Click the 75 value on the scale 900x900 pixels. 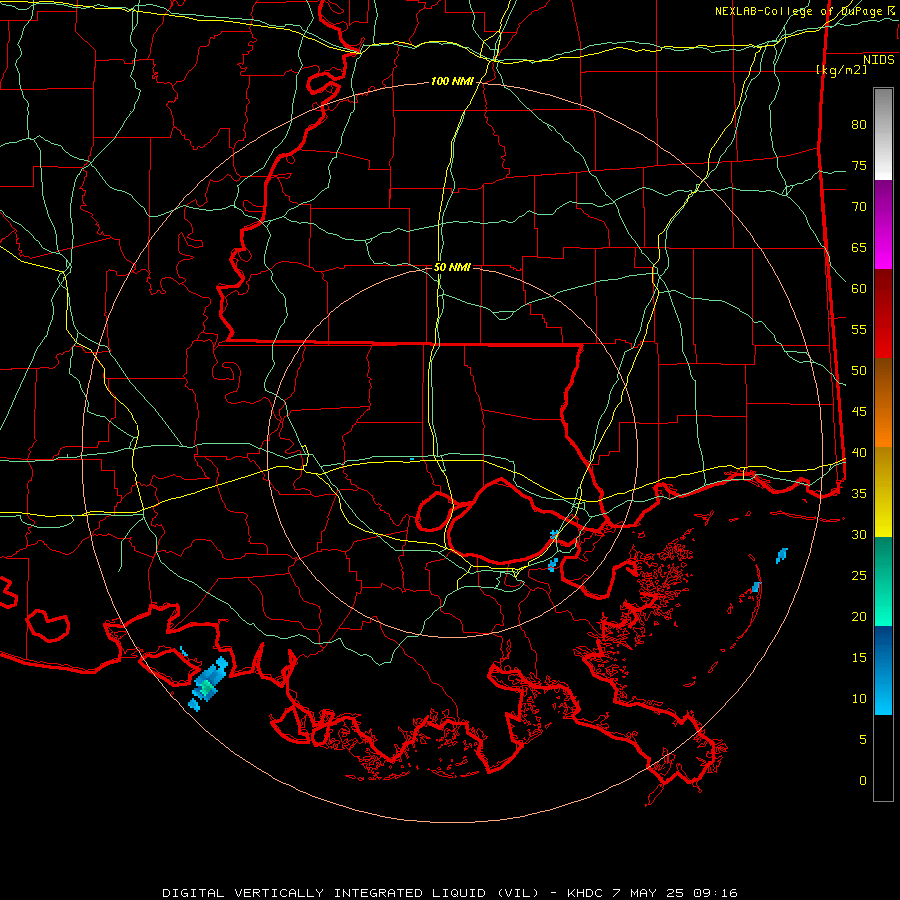click(859, 166)
